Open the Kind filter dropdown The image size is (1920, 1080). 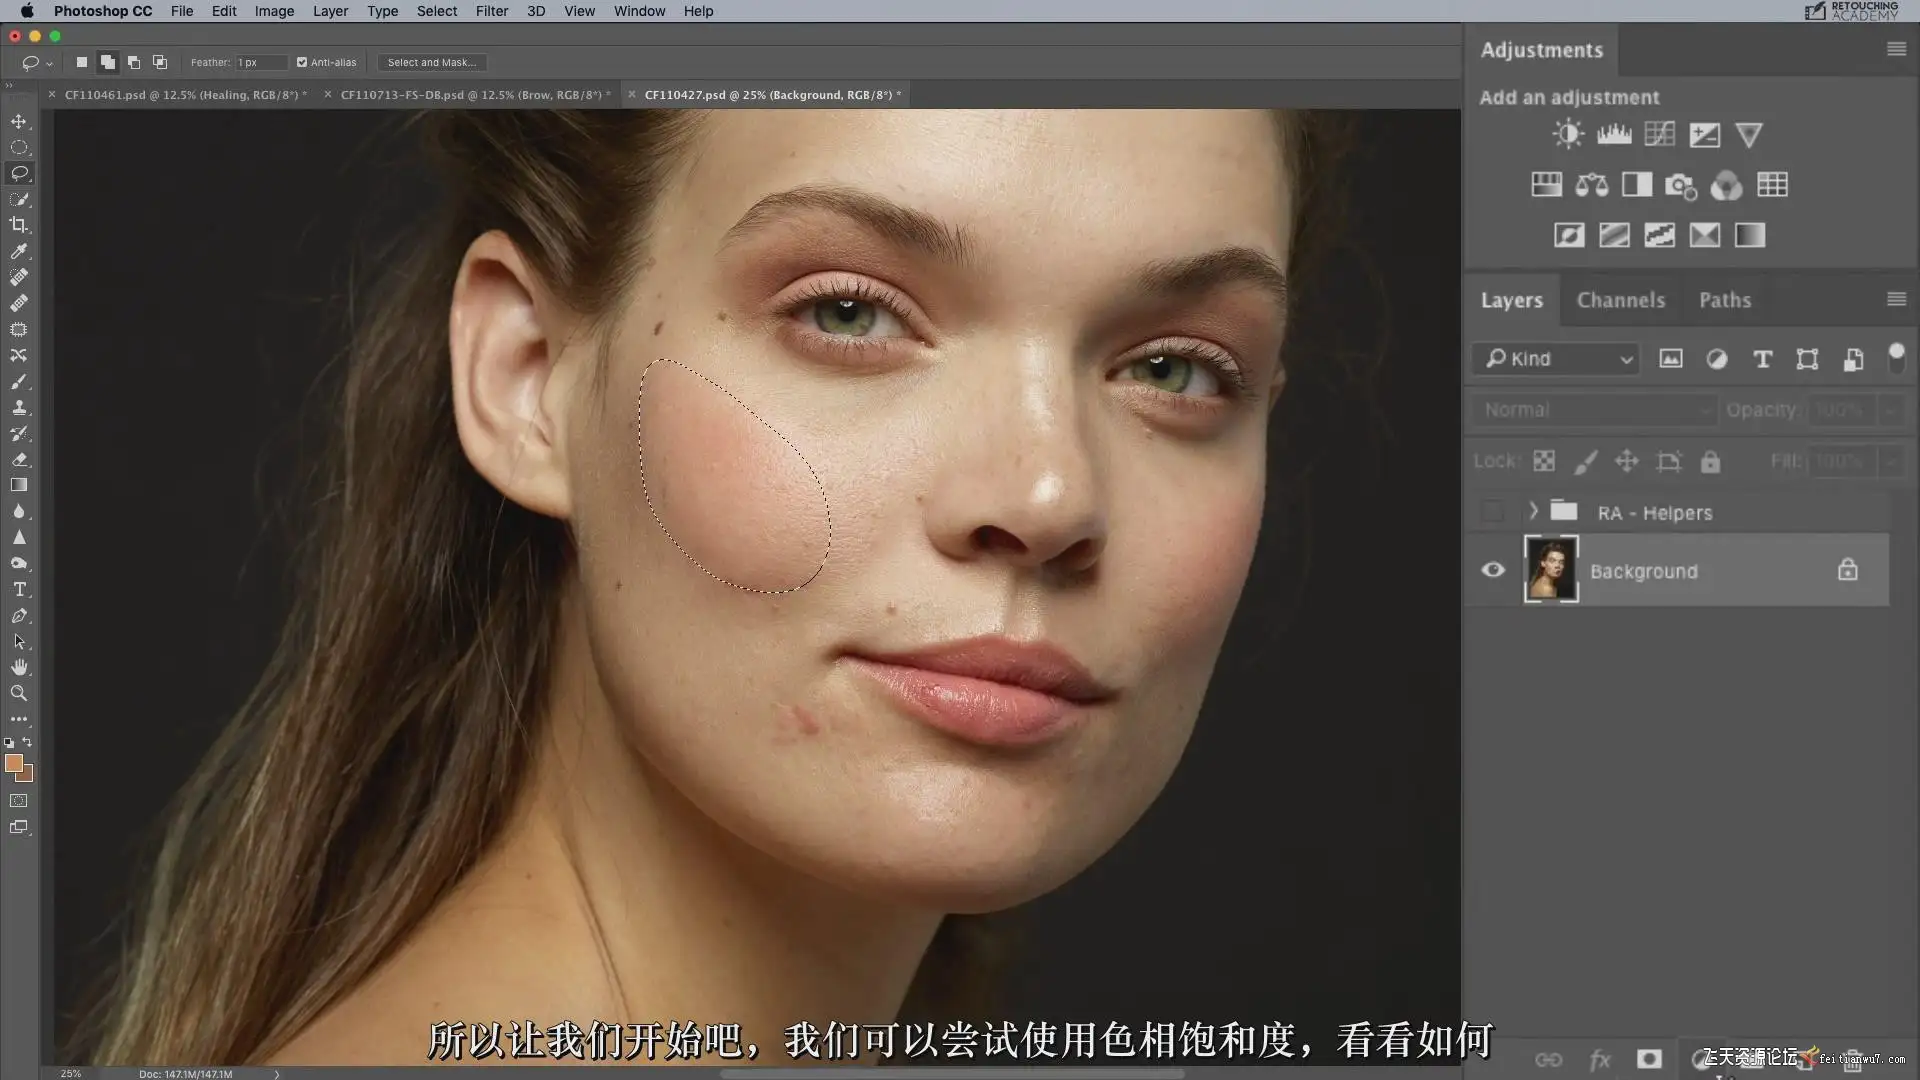(1556, 359)
